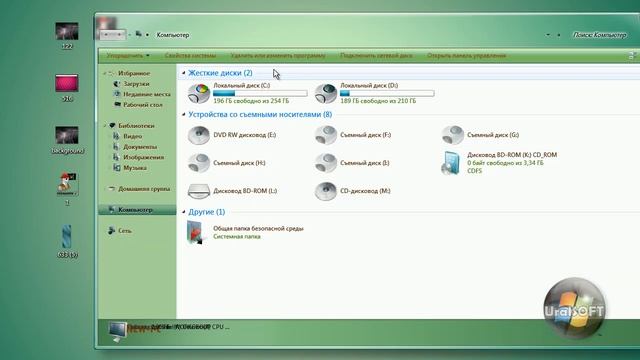This screenshot has width=640, height=360.
Task: Click text '0 байт свободно из 3,34 ГБ'
Action: pos(505,163)
